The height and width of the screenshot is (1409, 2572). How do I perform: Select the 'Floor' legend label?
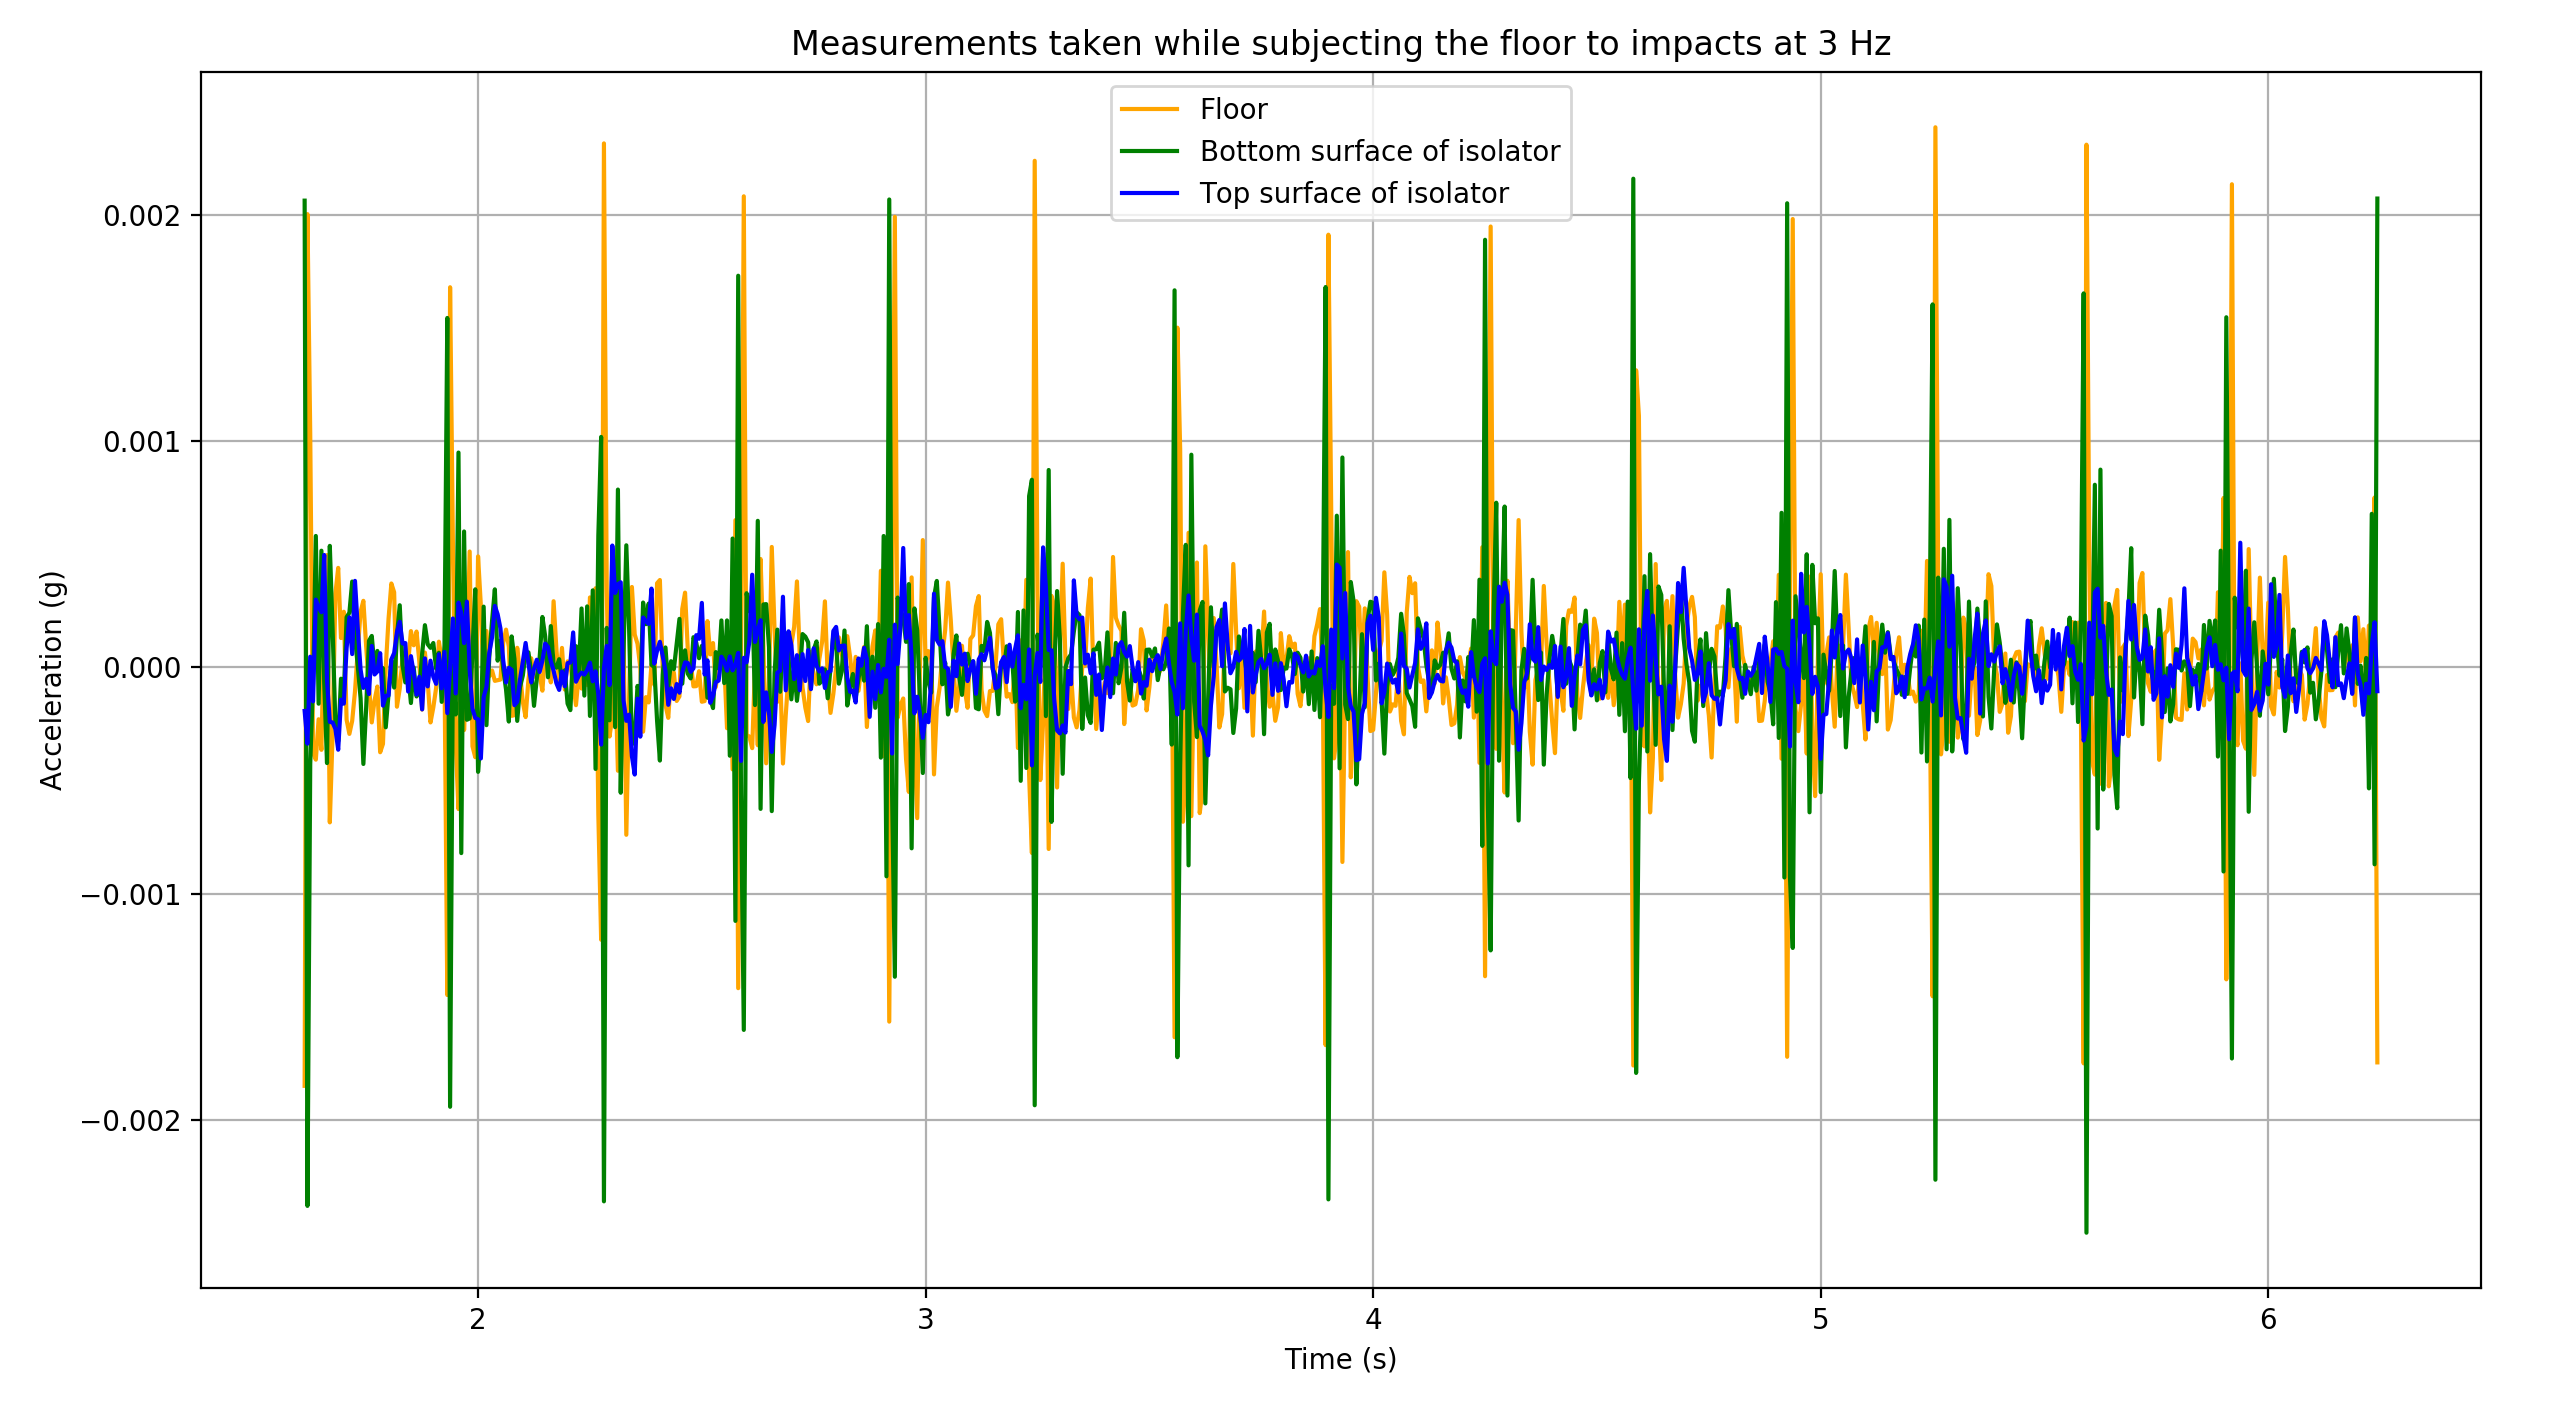pos(1233,109)
